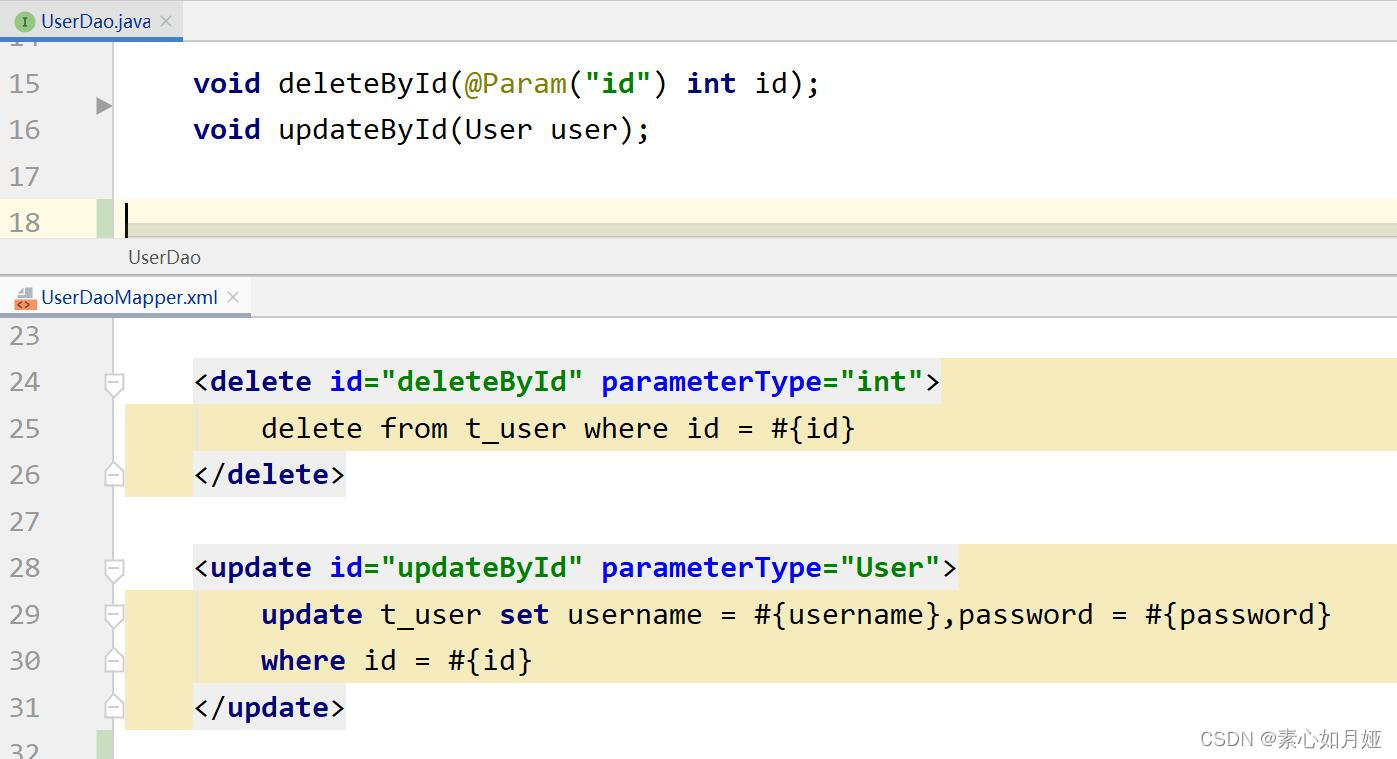Click line number 18 in the gutter

tap(25, 222)
